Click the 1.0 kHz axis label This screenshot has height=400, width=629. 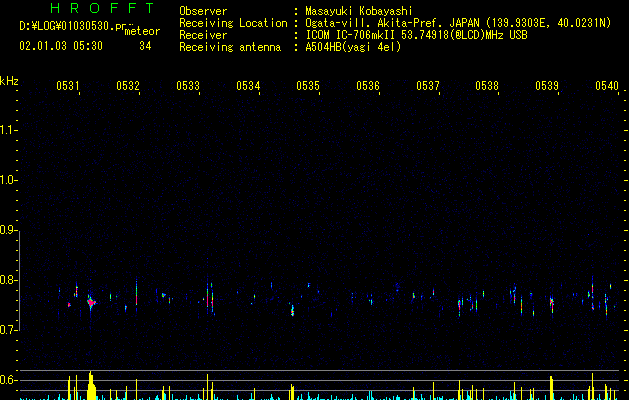[8, 180]
